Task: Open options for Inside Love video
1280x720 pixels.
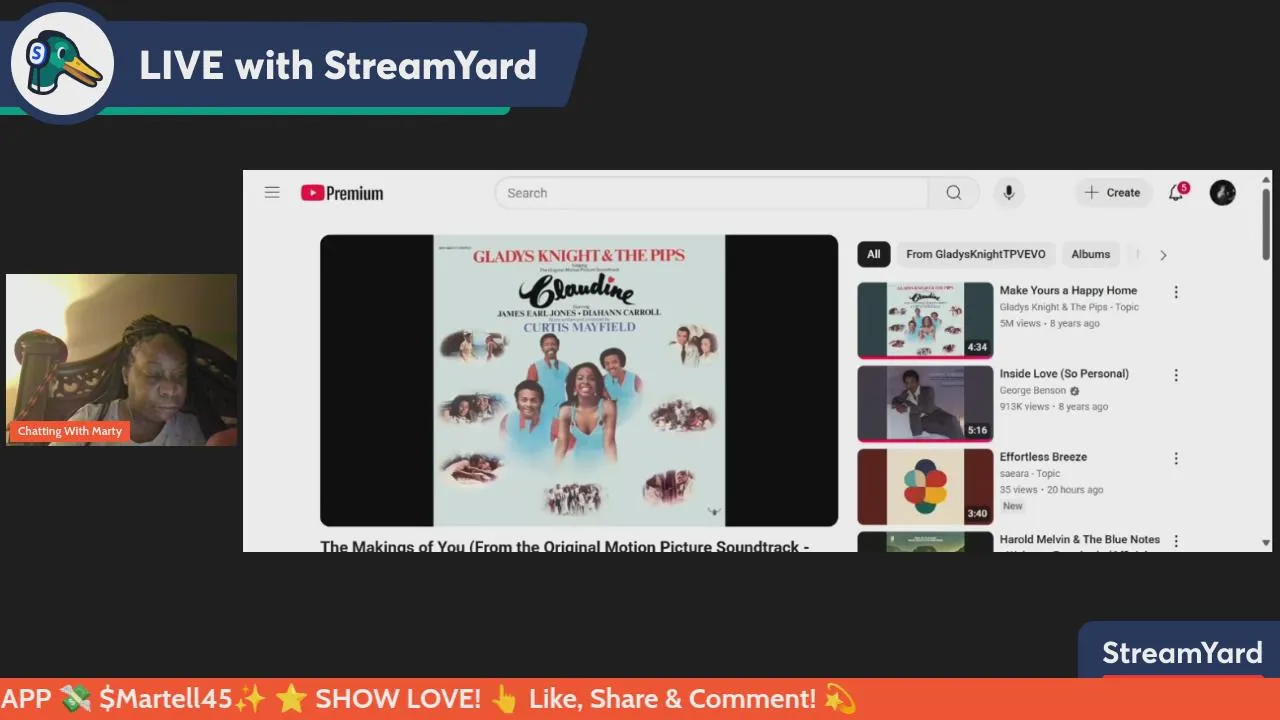Action: click(x=1176, y=375)
